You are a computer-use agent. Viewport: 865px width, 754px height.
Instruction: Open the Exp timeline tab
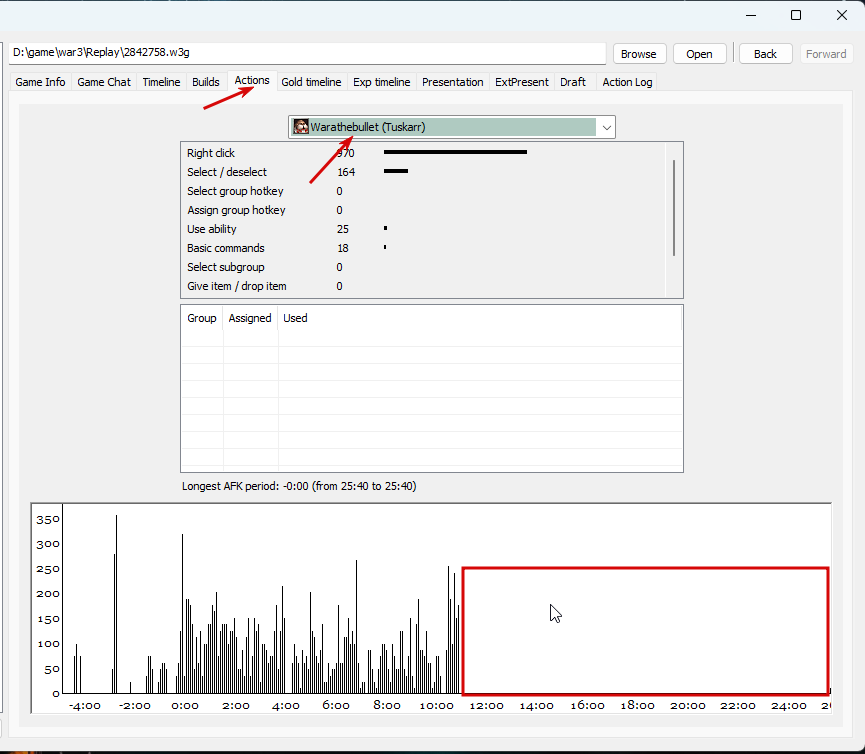point(382,82)
